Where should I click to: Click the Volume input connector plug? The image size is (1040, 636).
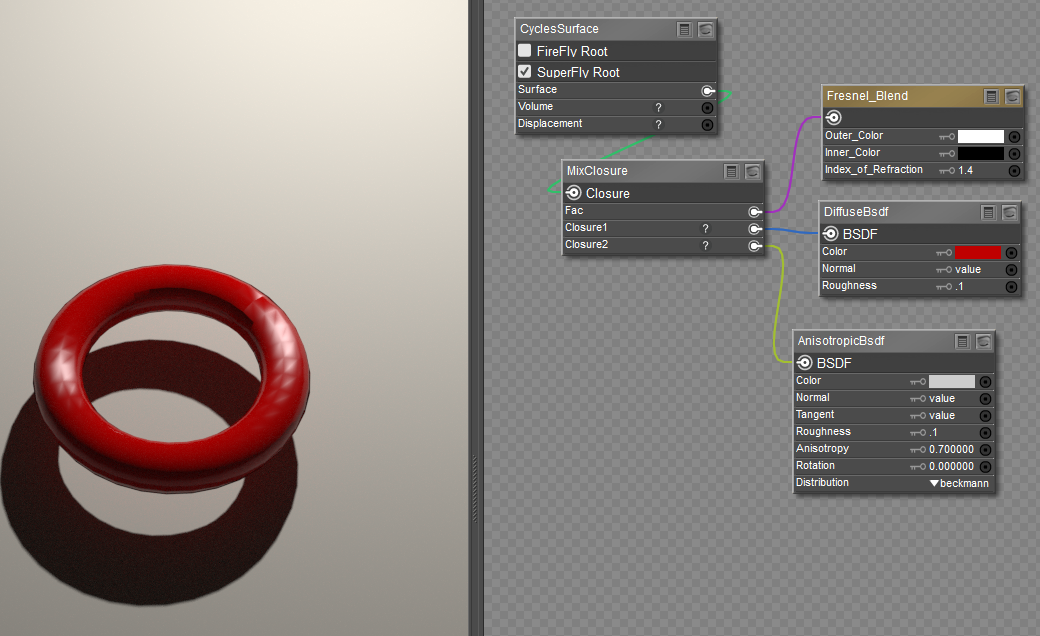point(708,107)
